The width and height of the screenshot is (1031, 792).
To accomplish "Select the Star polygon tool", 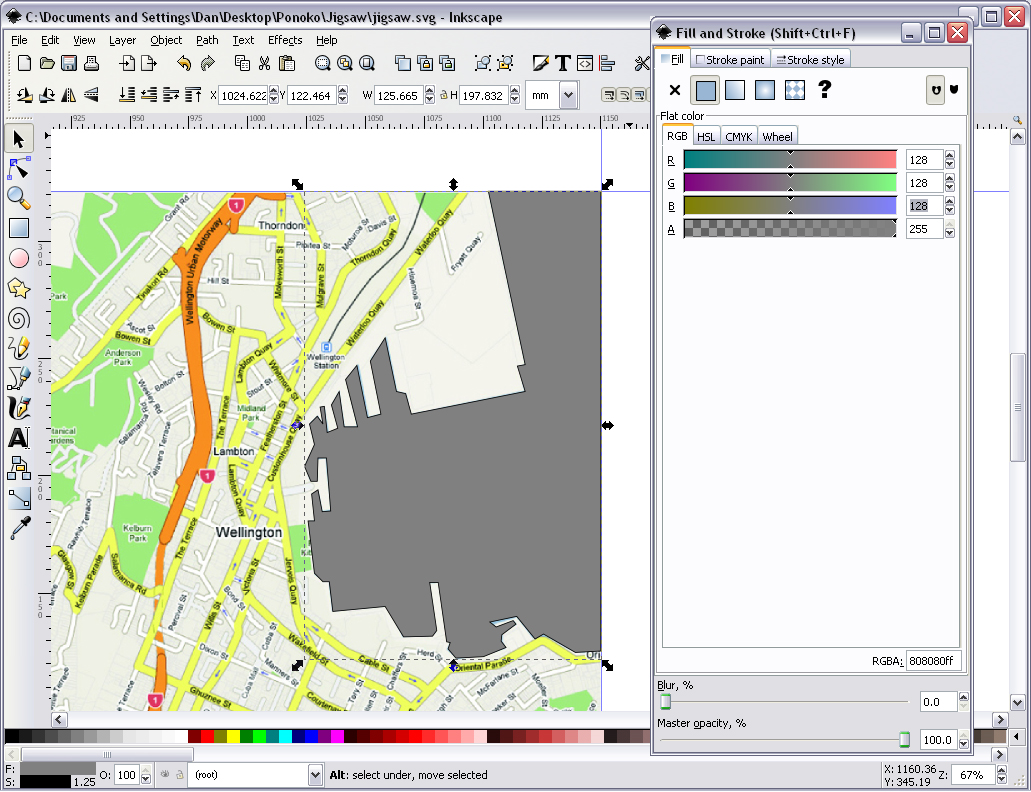I will 19,288.
